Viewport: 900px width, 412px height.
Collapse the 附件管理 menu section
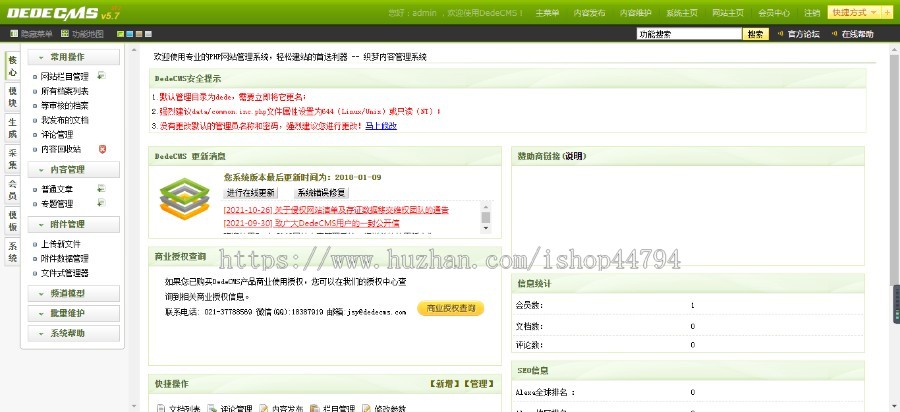pos(73,224)
